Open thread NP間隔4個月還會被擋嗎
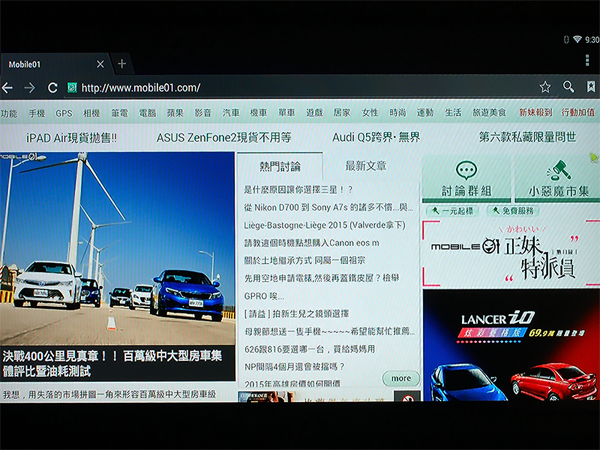Screen dimensions: 600x450 pos(294,367)
